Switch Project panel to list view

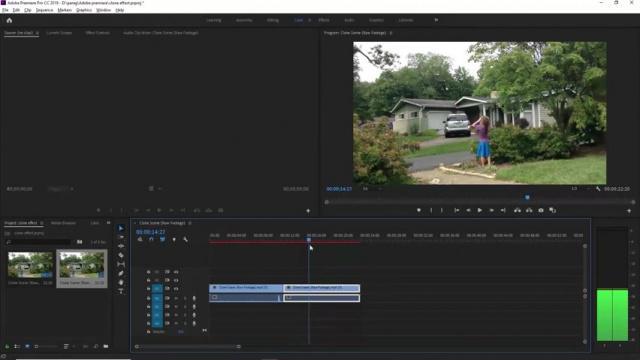click(17, 346)
